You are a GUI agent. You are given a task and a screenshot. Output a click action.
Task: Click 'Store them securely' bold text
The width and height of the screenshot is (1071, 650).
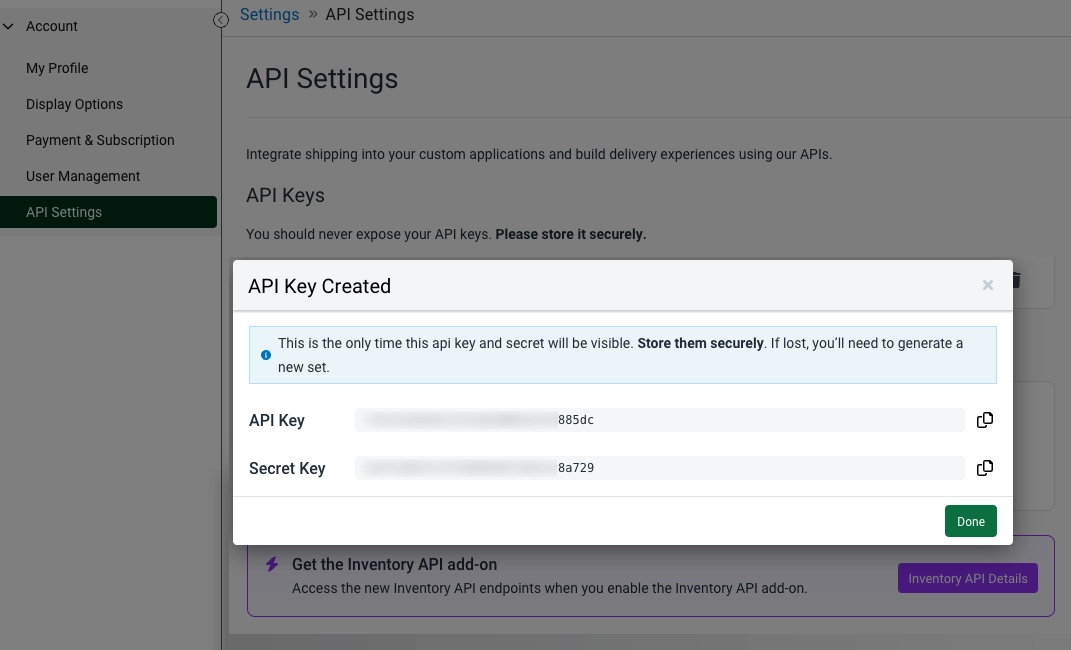click(x=701, y=343)
